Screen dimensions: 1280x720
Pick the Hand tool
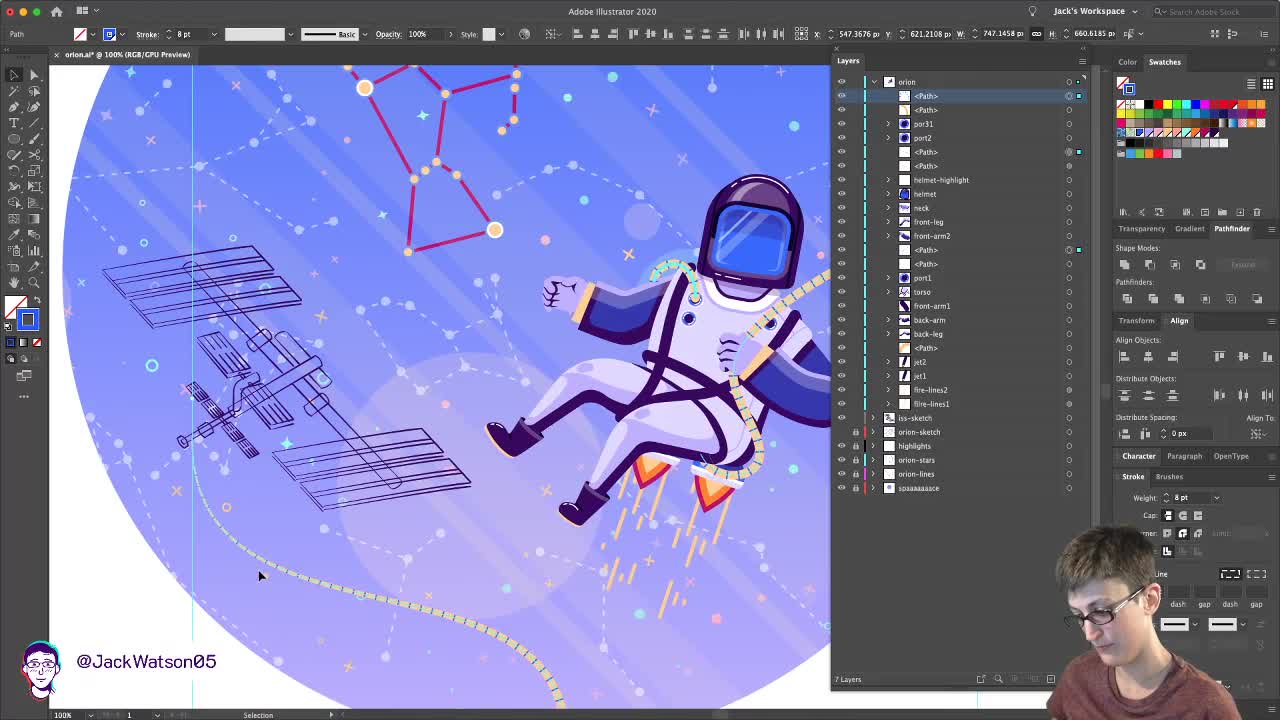(x=14, y=283)
